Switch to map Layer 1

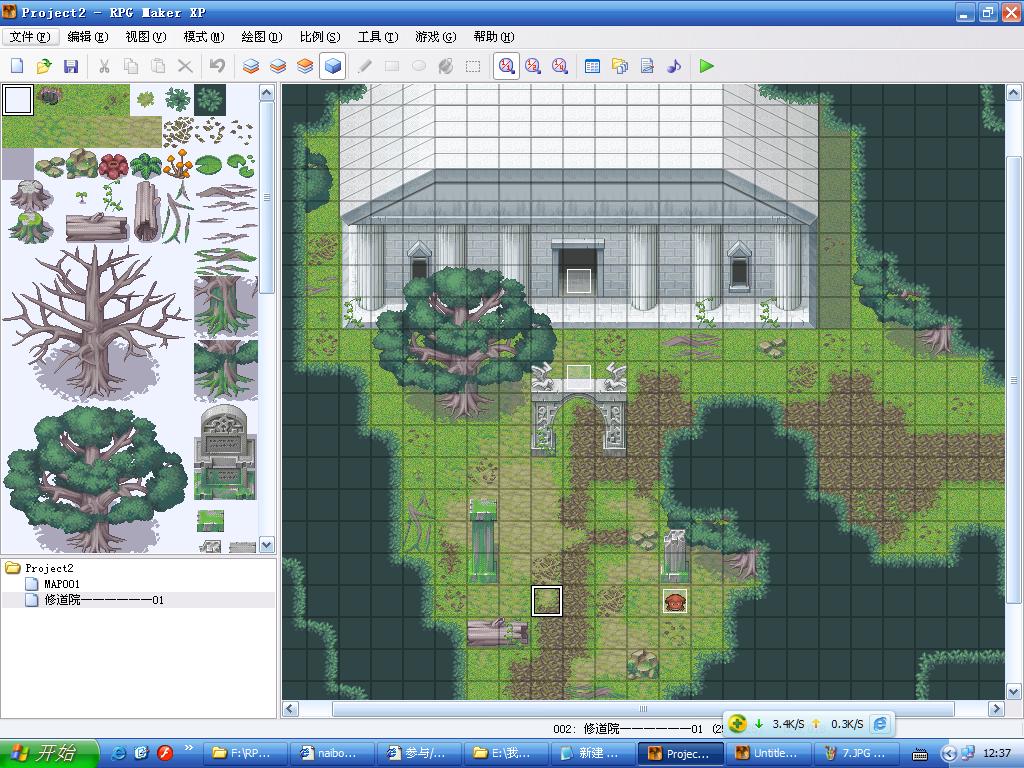click(x=251, y=66)
